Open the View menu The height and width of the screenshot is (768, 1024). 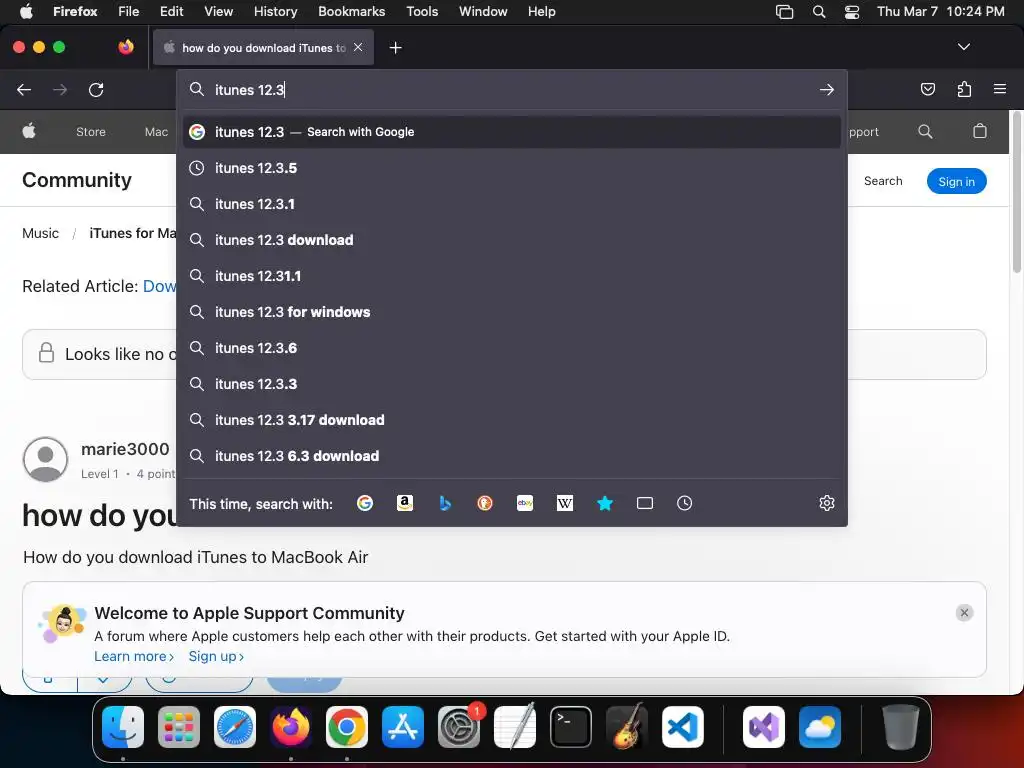pos(218,11)
